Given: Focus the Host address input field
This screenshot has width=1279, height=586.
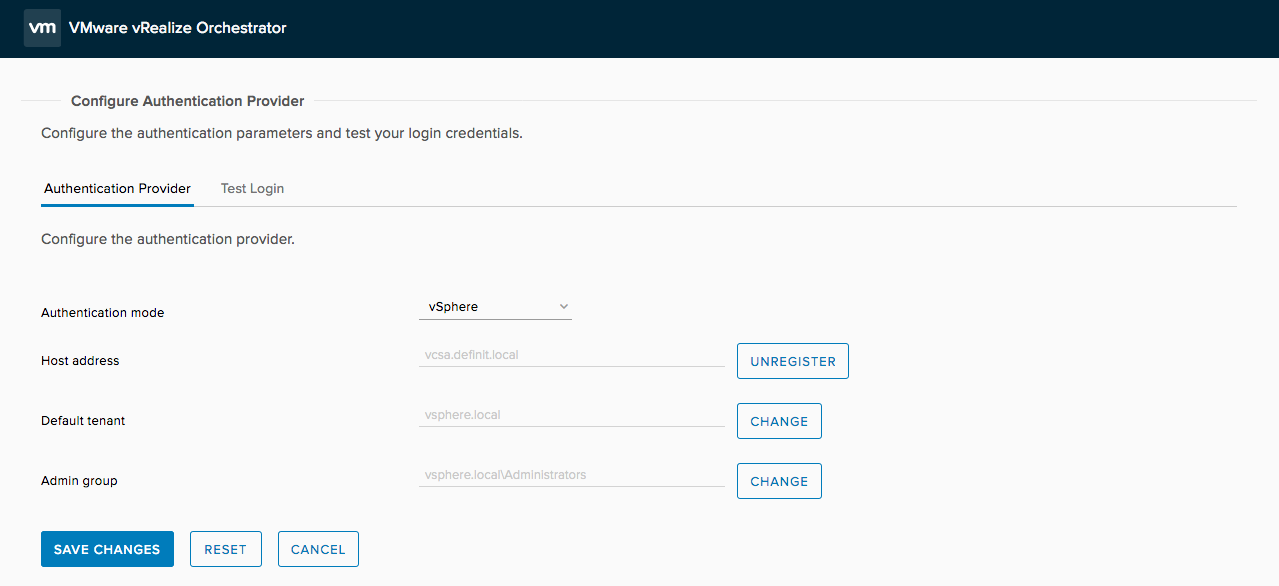Looking at the screenshot, I should click(x=572, y=355).
